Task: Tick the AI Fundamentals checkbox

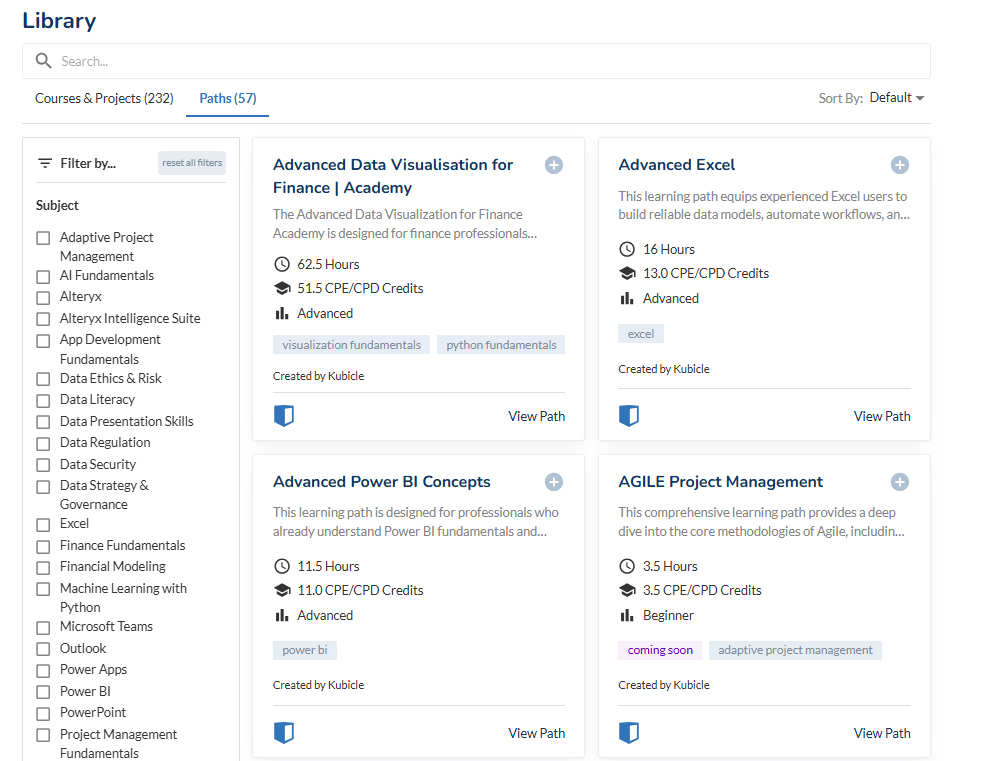Action: pos(43,276)
